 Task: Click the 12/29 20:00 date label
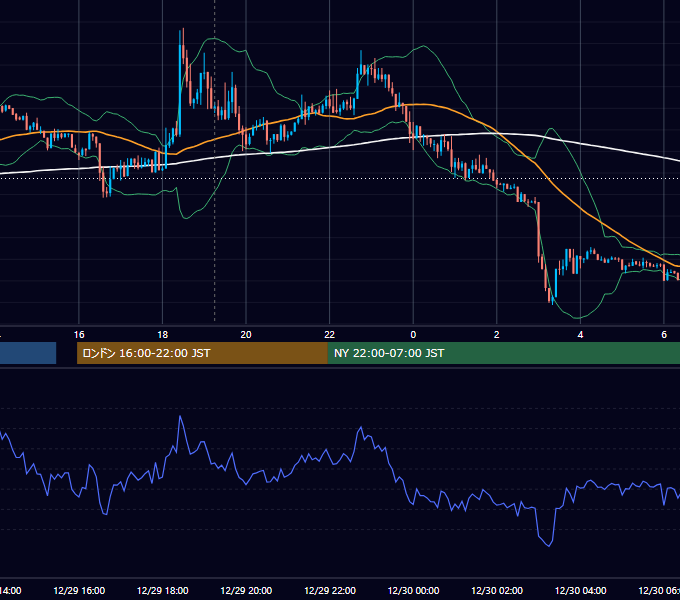[x=246, y=590]
